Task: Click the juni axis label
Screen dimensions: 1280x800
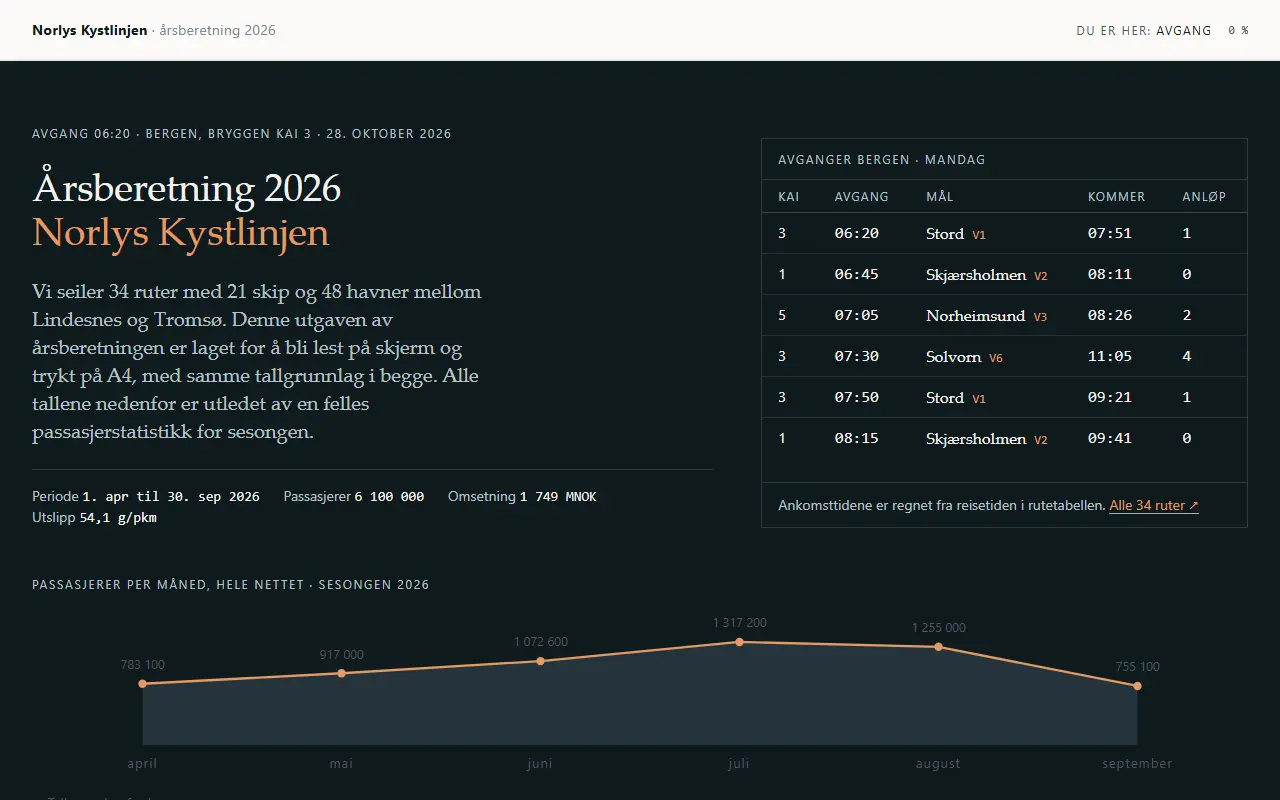Action: (x=540, y=764)
